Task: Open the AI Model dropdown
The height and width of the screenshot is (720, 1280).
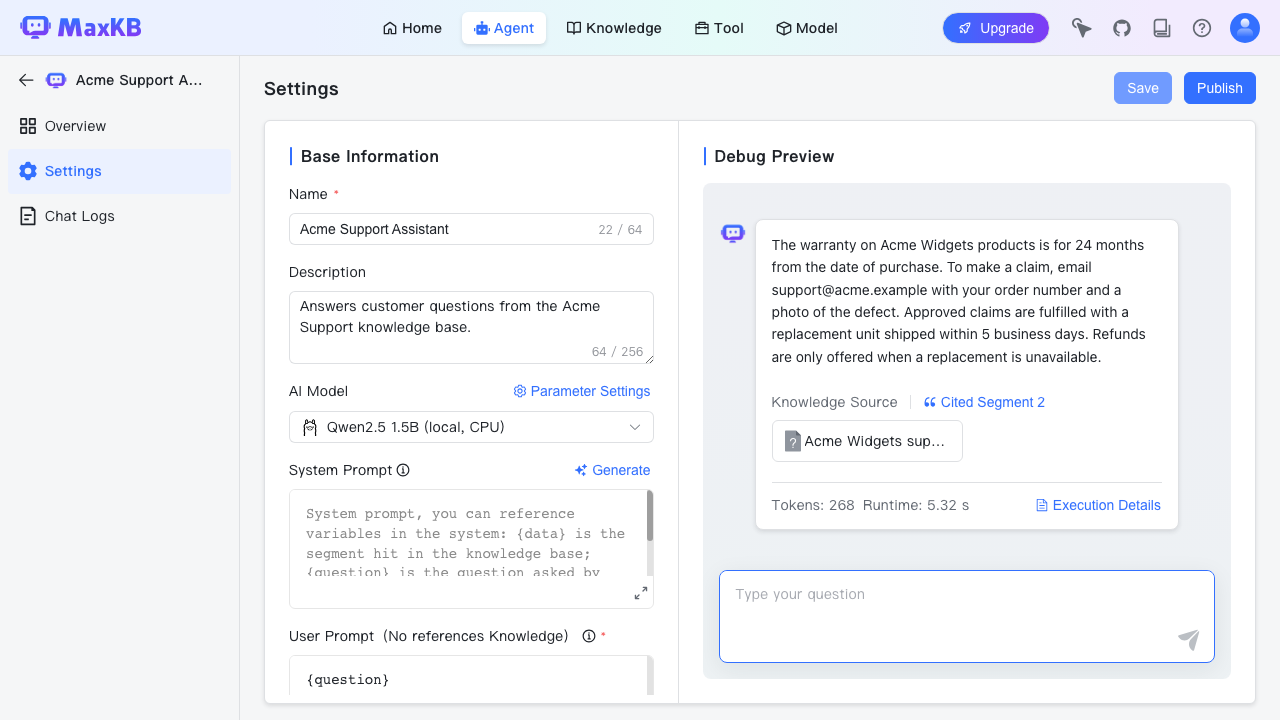Action: 471,427
